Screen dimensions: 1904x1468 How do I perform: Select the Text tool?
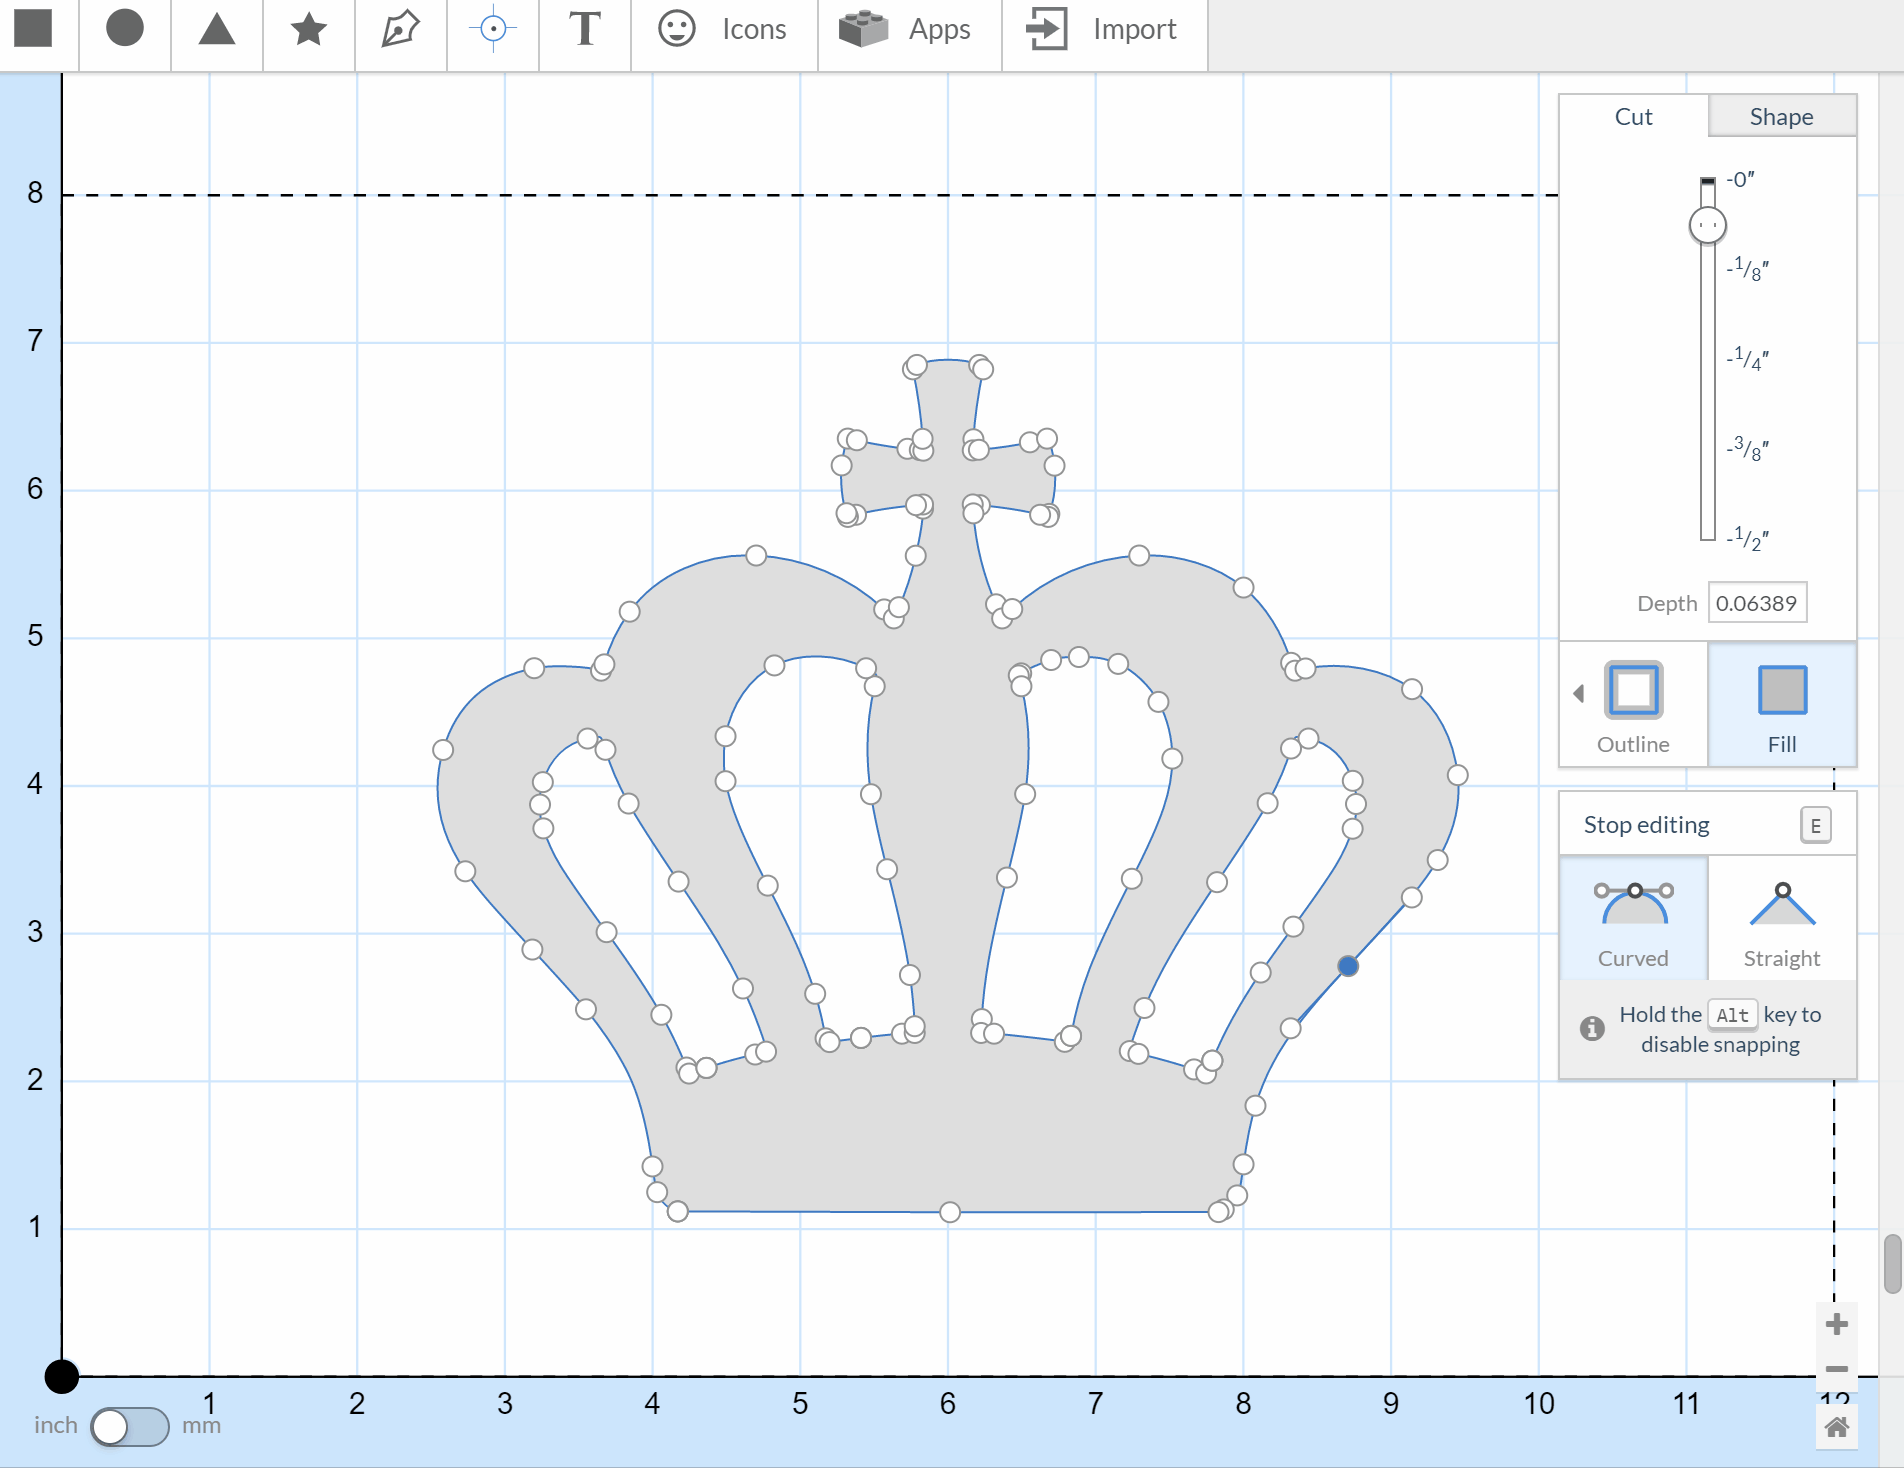coord(584,29)
